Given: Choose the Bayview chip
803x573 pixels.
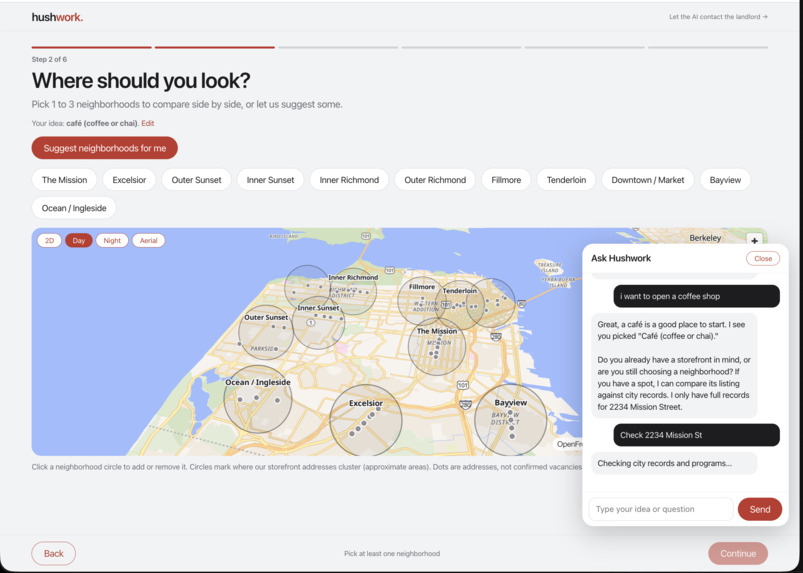Looking at the screenshot, I should pyautogui.click(x=725, y=180).
